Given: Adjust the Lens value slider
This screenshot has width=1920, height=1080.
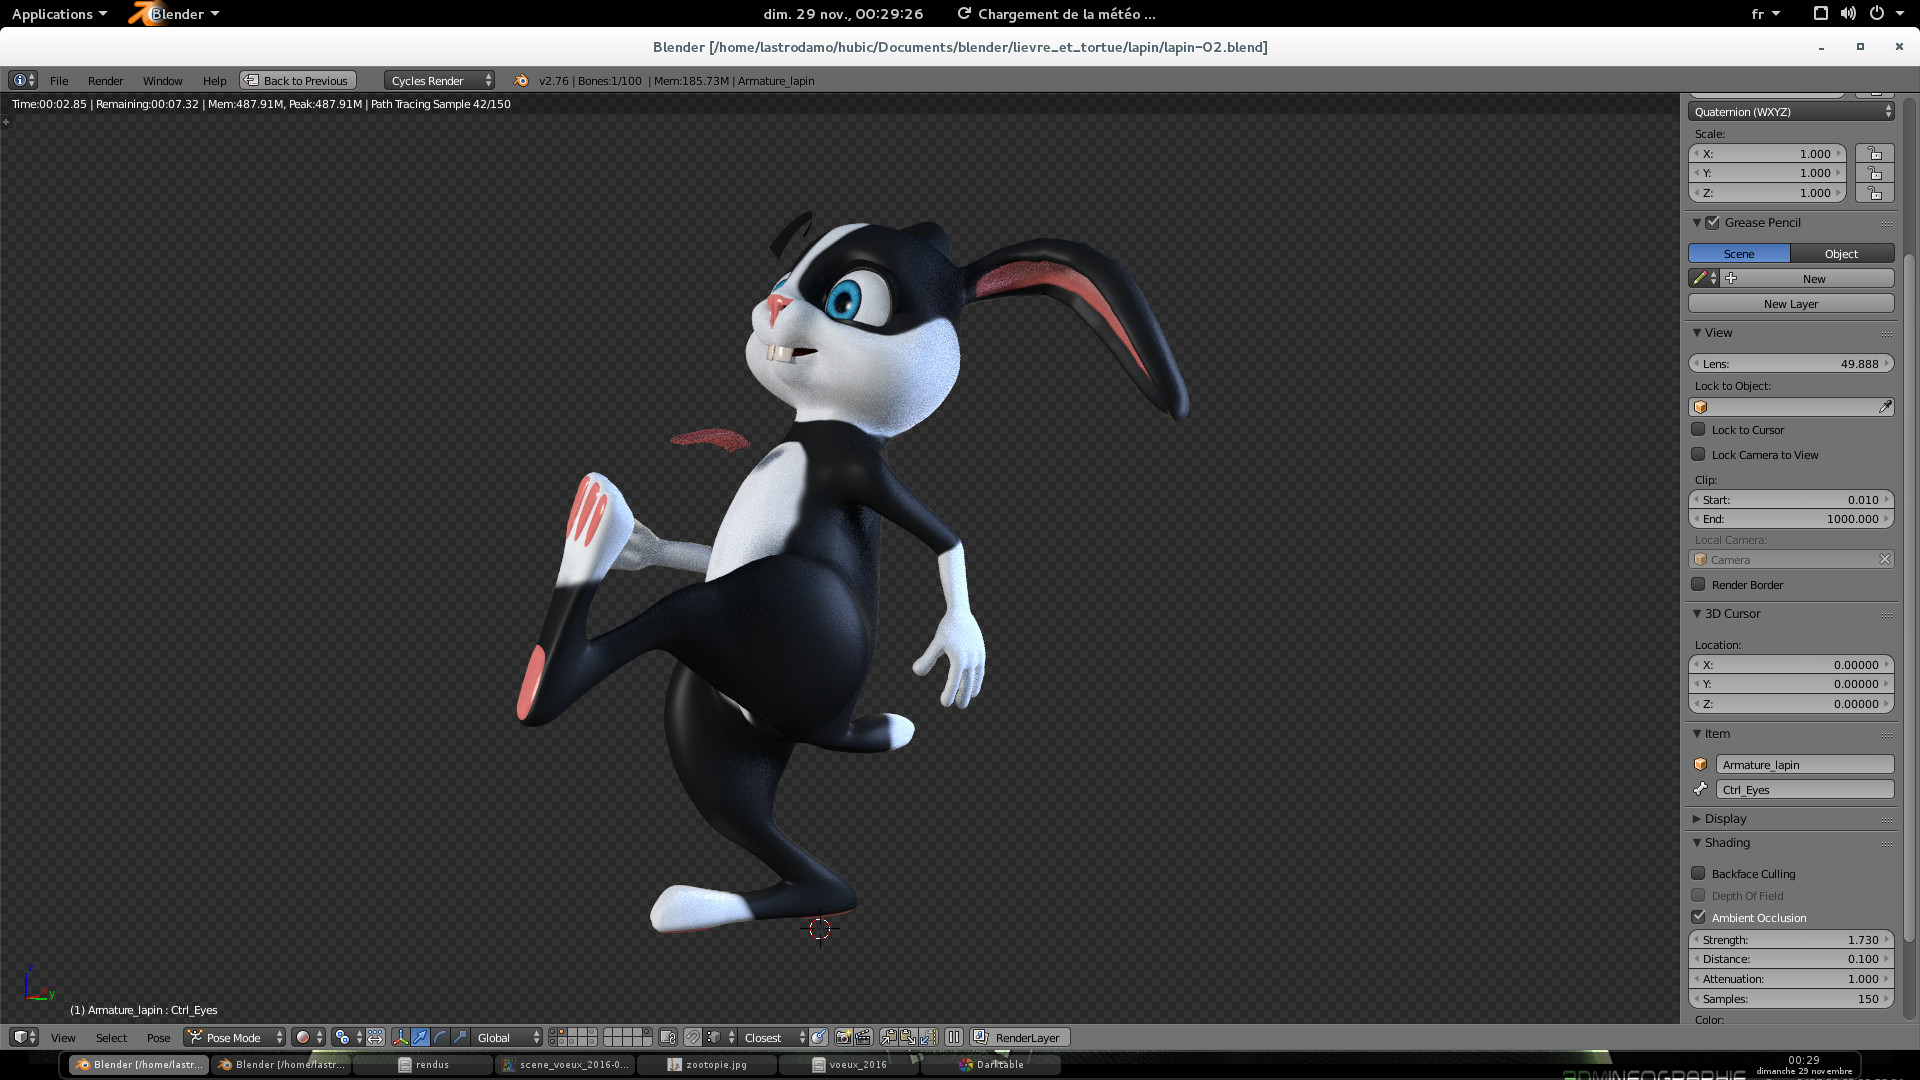Looking at the screenshot, I should pos(1791,364).
